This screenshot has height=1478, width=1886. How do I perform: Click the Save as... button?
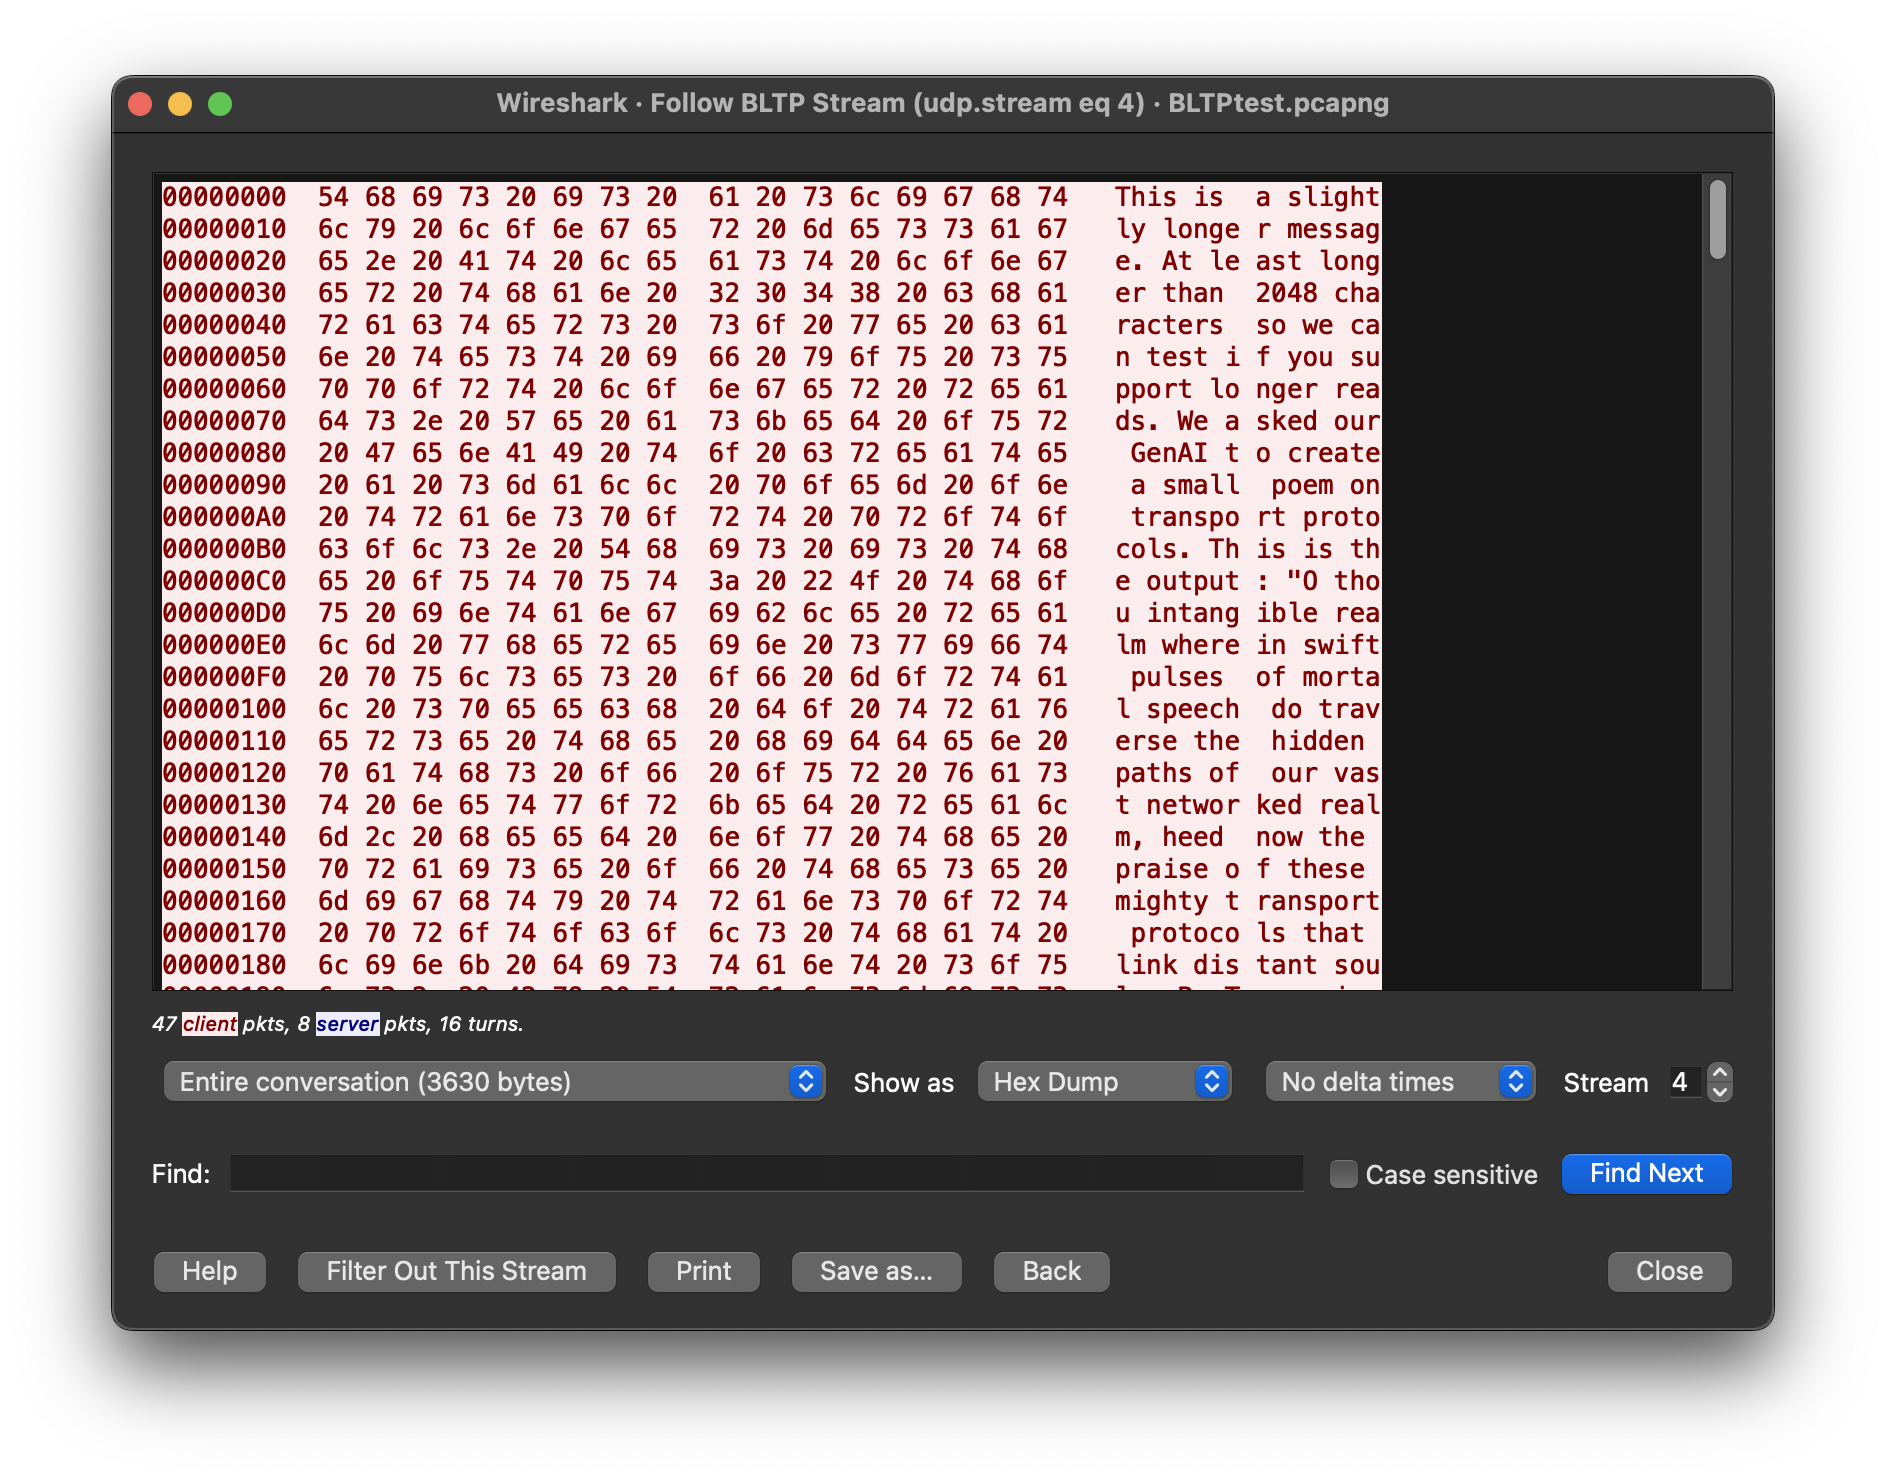[877, 1272]
